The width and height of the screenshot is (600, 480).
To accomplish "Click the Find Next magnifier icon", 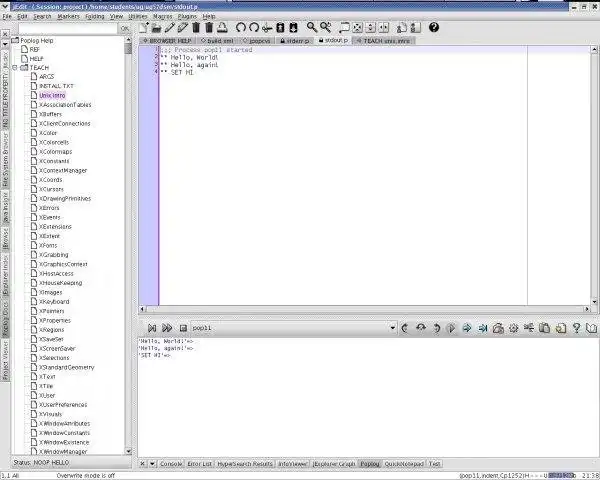I will (x=326, y=28).
